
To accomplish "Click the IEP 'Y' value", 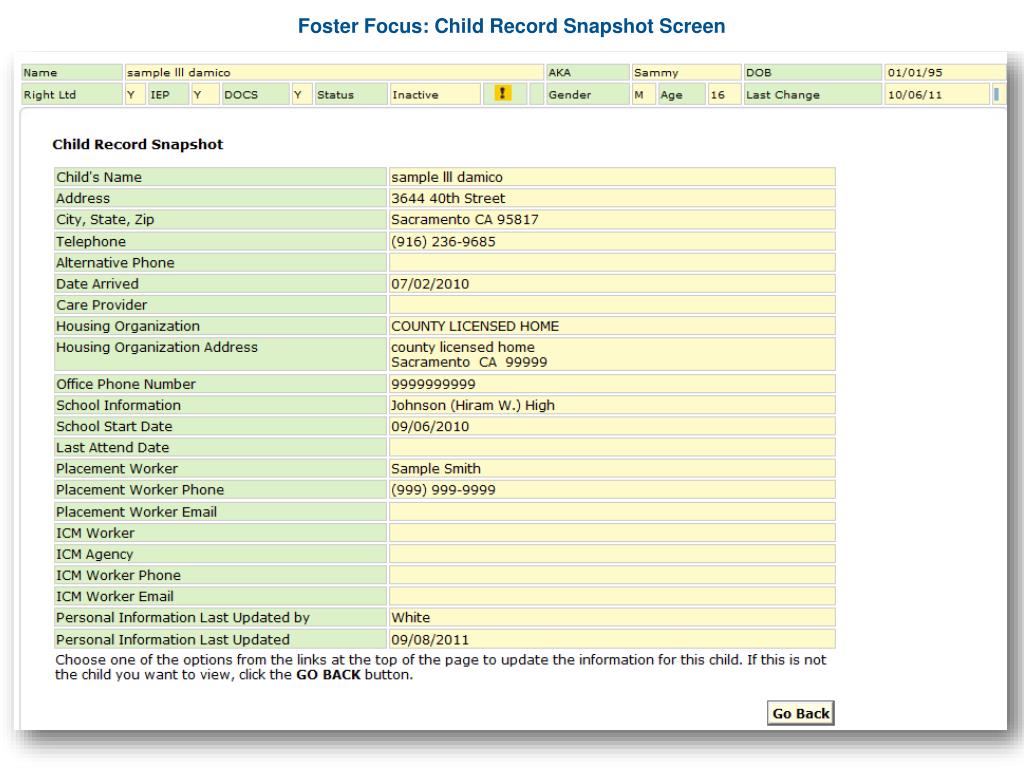I will (197, 95).
